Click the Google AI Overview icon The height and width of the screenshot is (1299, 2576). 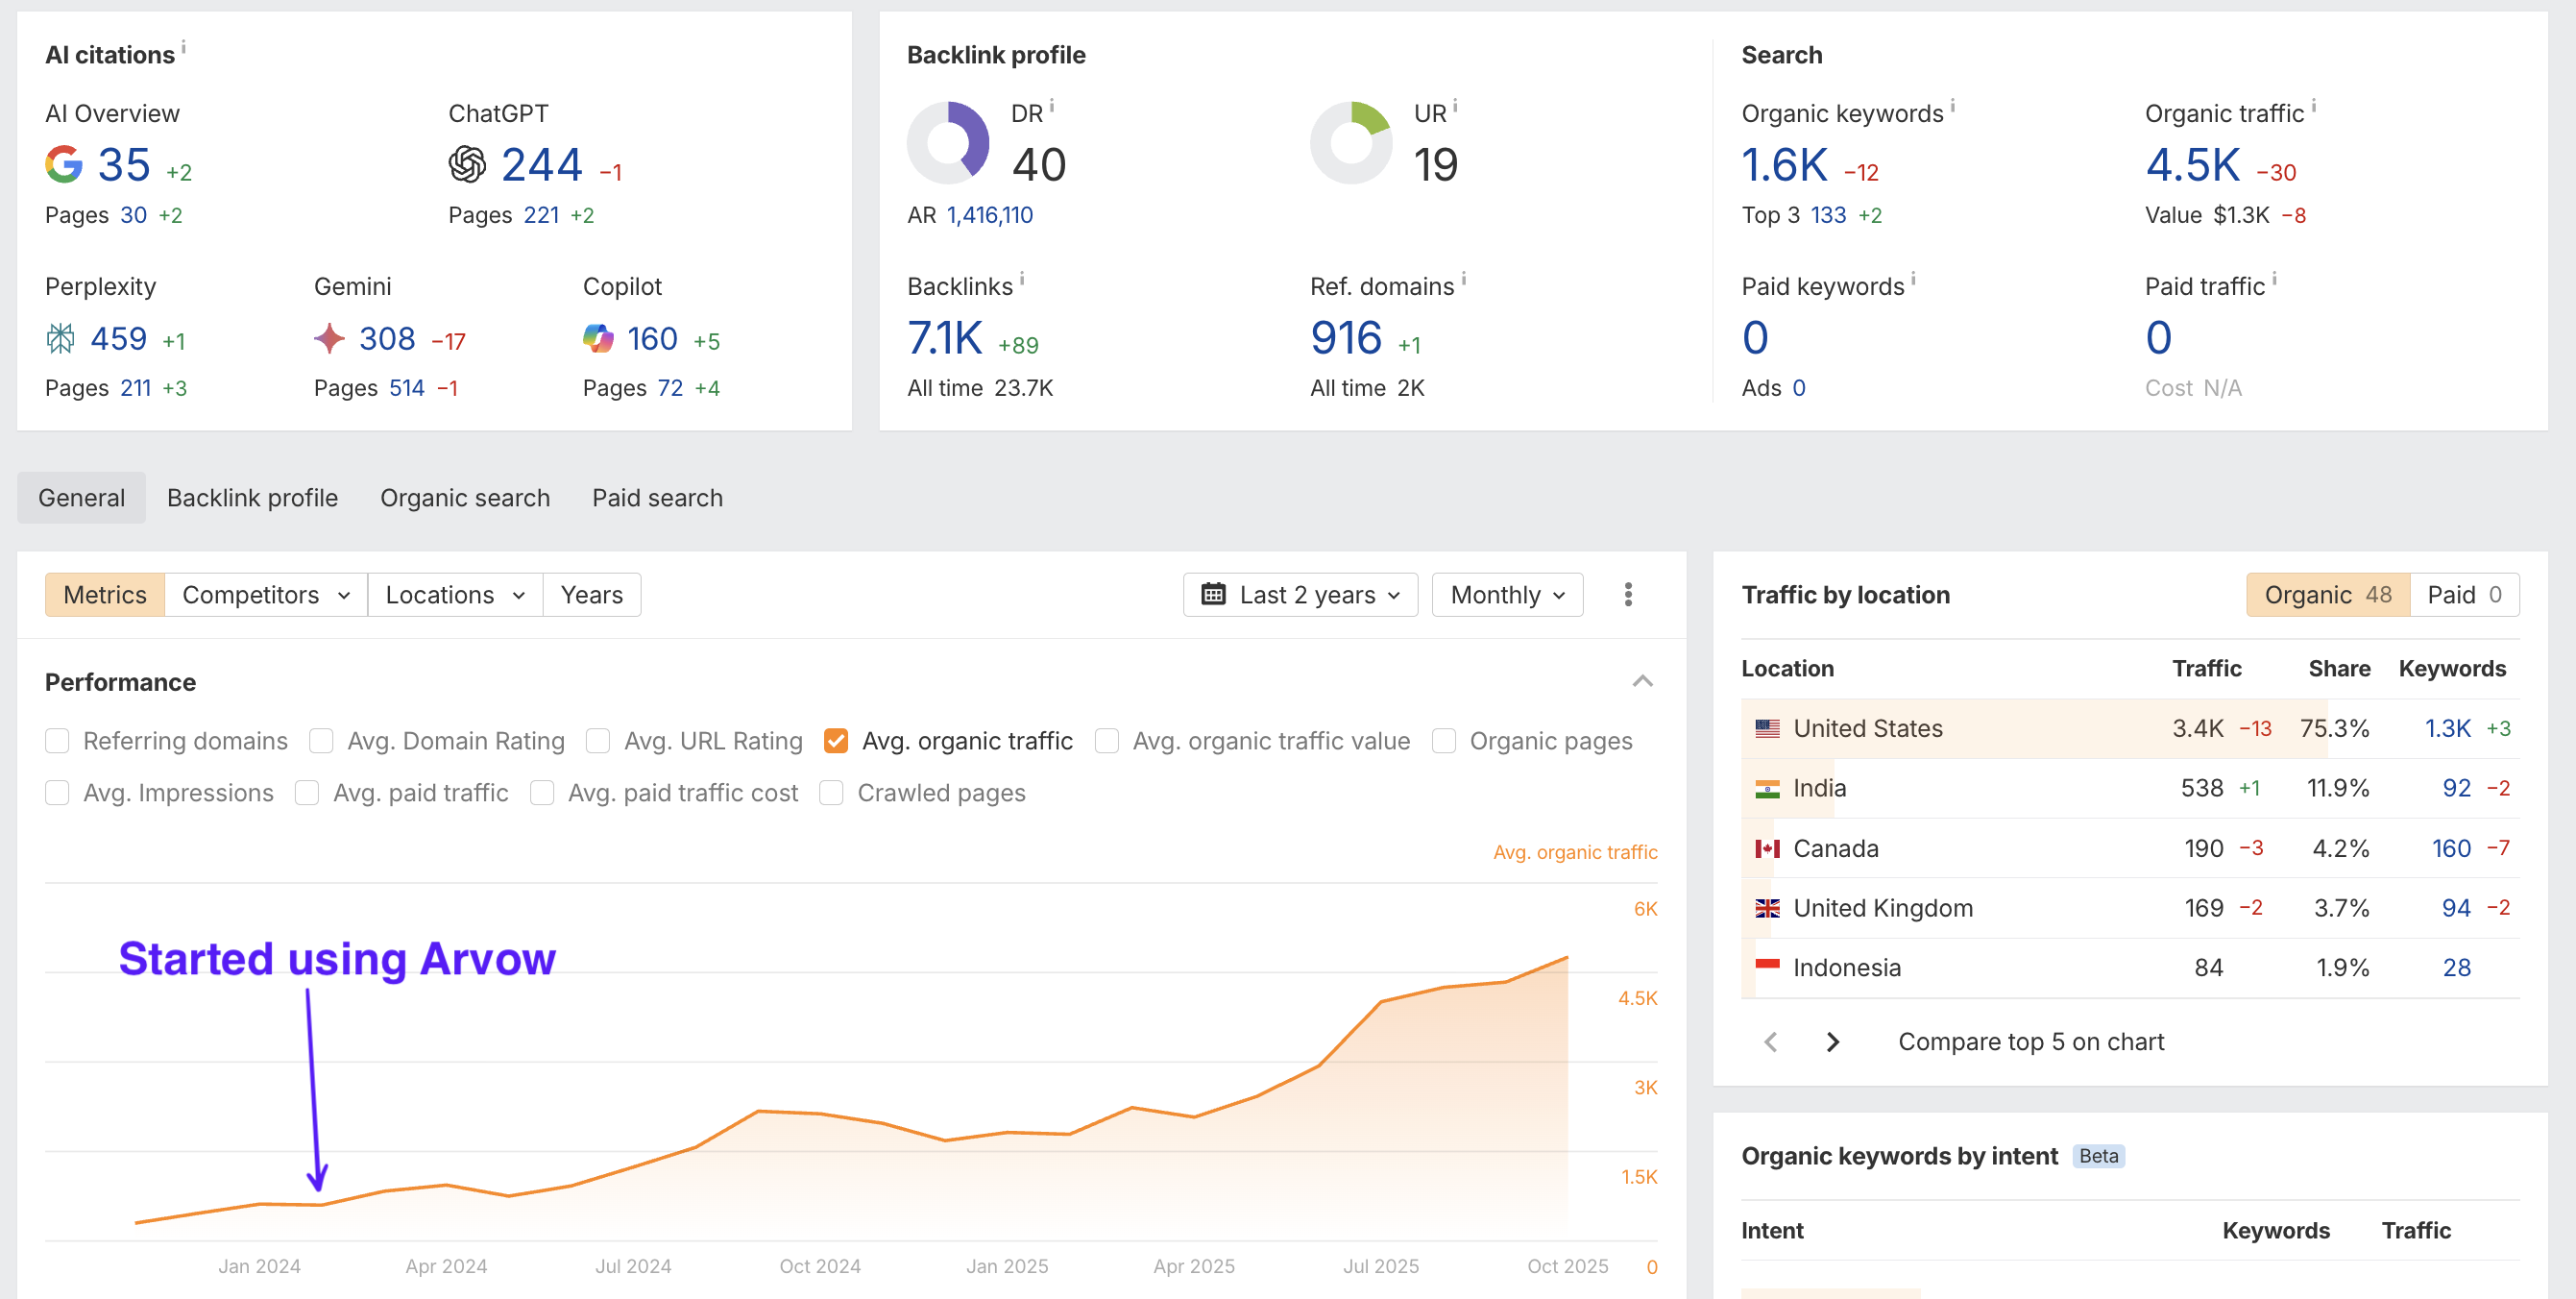coord(64,165)
